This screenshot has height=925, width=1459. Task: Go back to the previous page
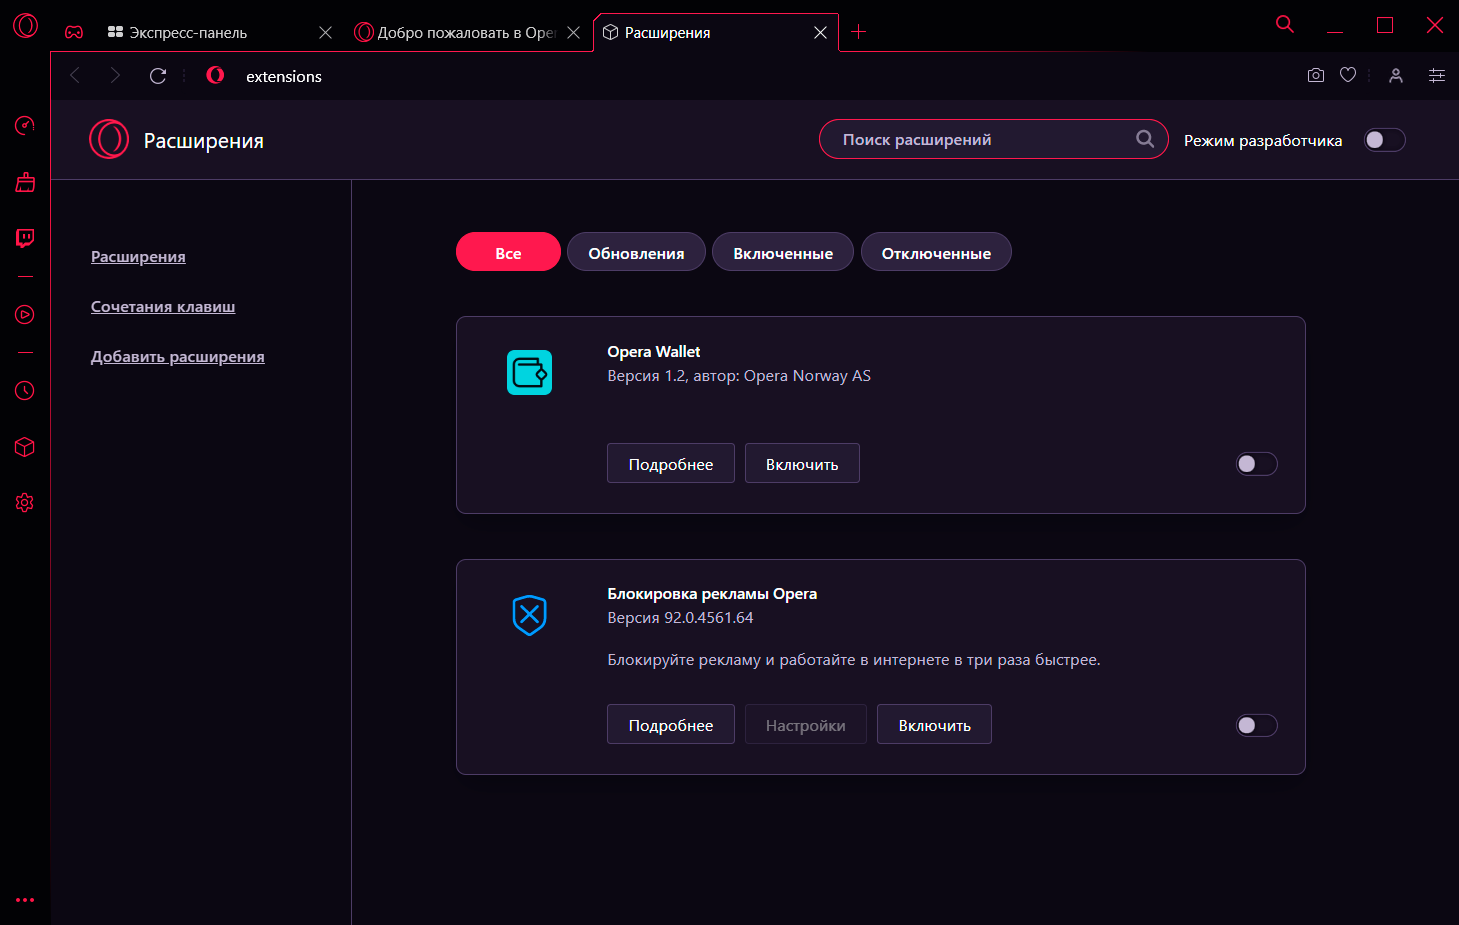[75, 76]
